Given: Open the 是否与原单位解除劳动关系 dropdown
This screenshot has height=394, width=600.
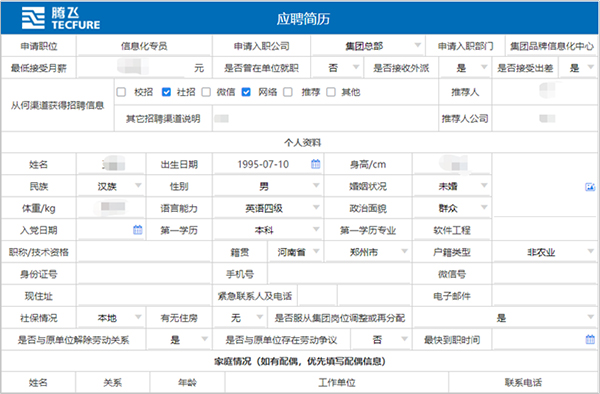Looking at the screenshot, I should tap(179, 340).
